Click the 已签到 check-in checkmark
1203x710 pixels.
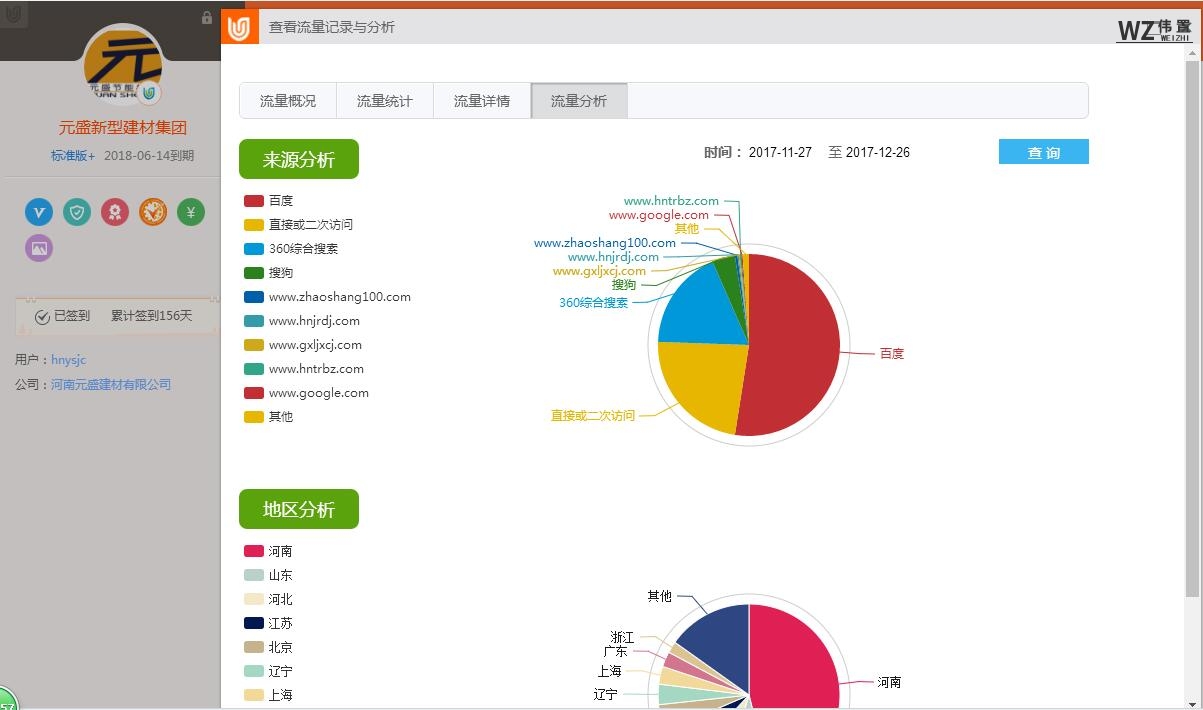pyautogui.click(x=42, y=316)
